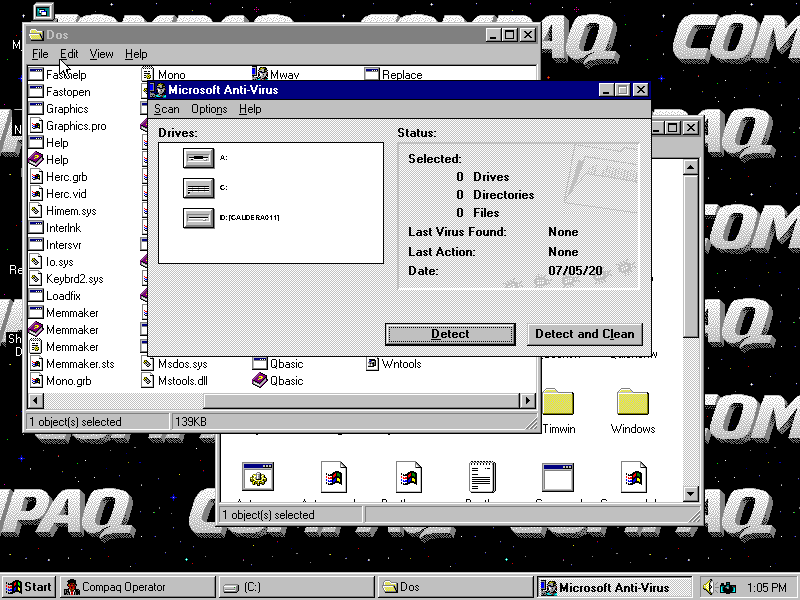
Task: Select the Loadfix program icon
Action: [36, 296]
